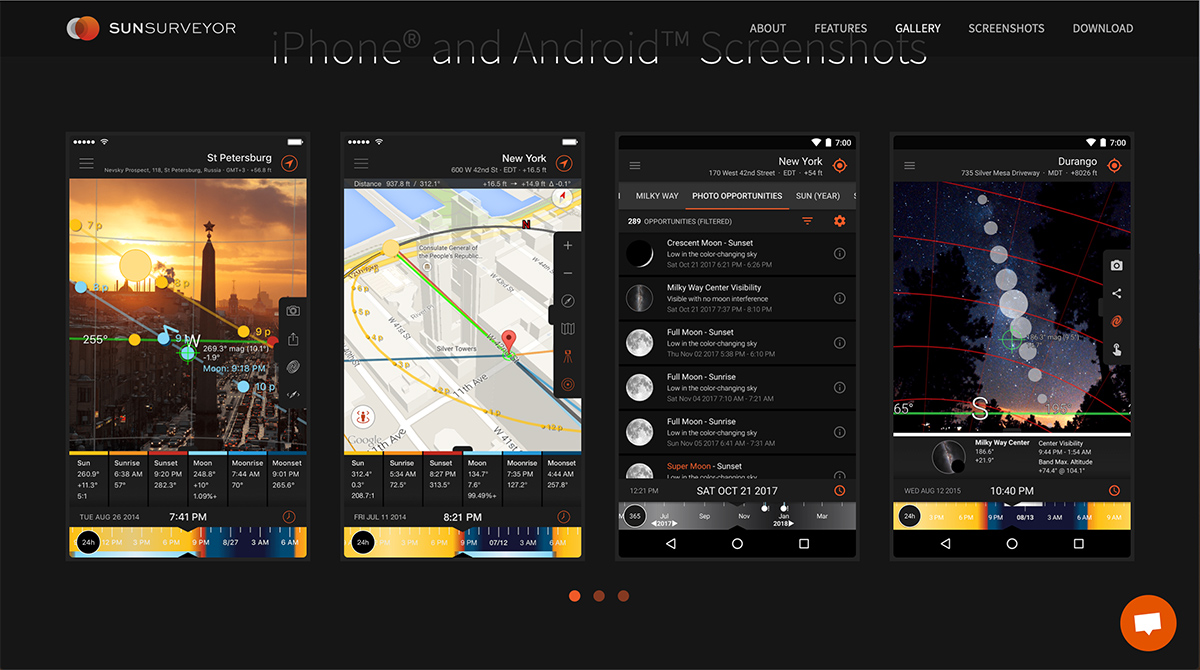The width and height of the screenshot is (1200, 670).
Task: Tap orange tripod icon in map side panel
Action: click(x=568, y=356)
